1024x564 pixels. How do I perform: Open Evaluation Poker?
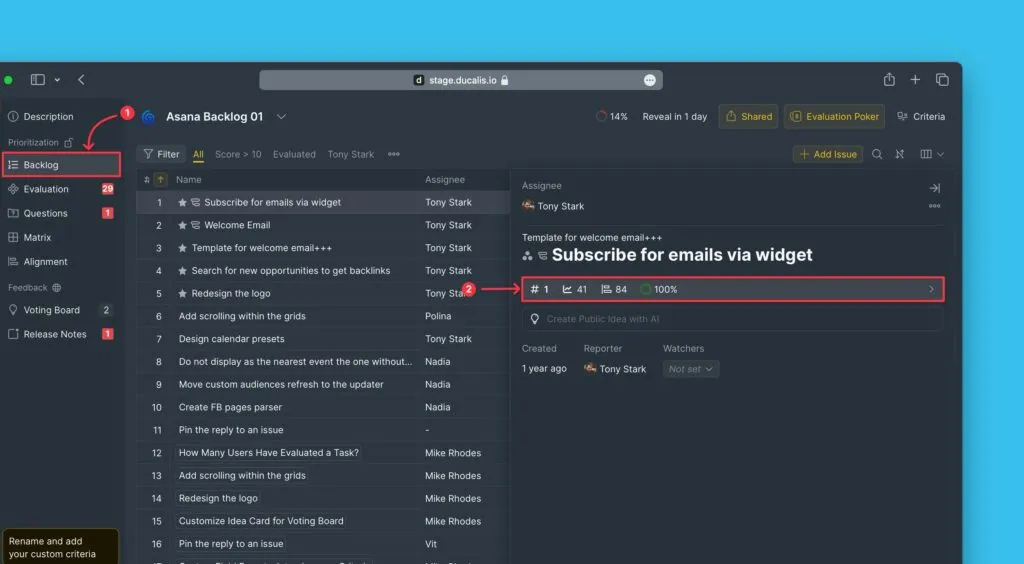(834, 116)
